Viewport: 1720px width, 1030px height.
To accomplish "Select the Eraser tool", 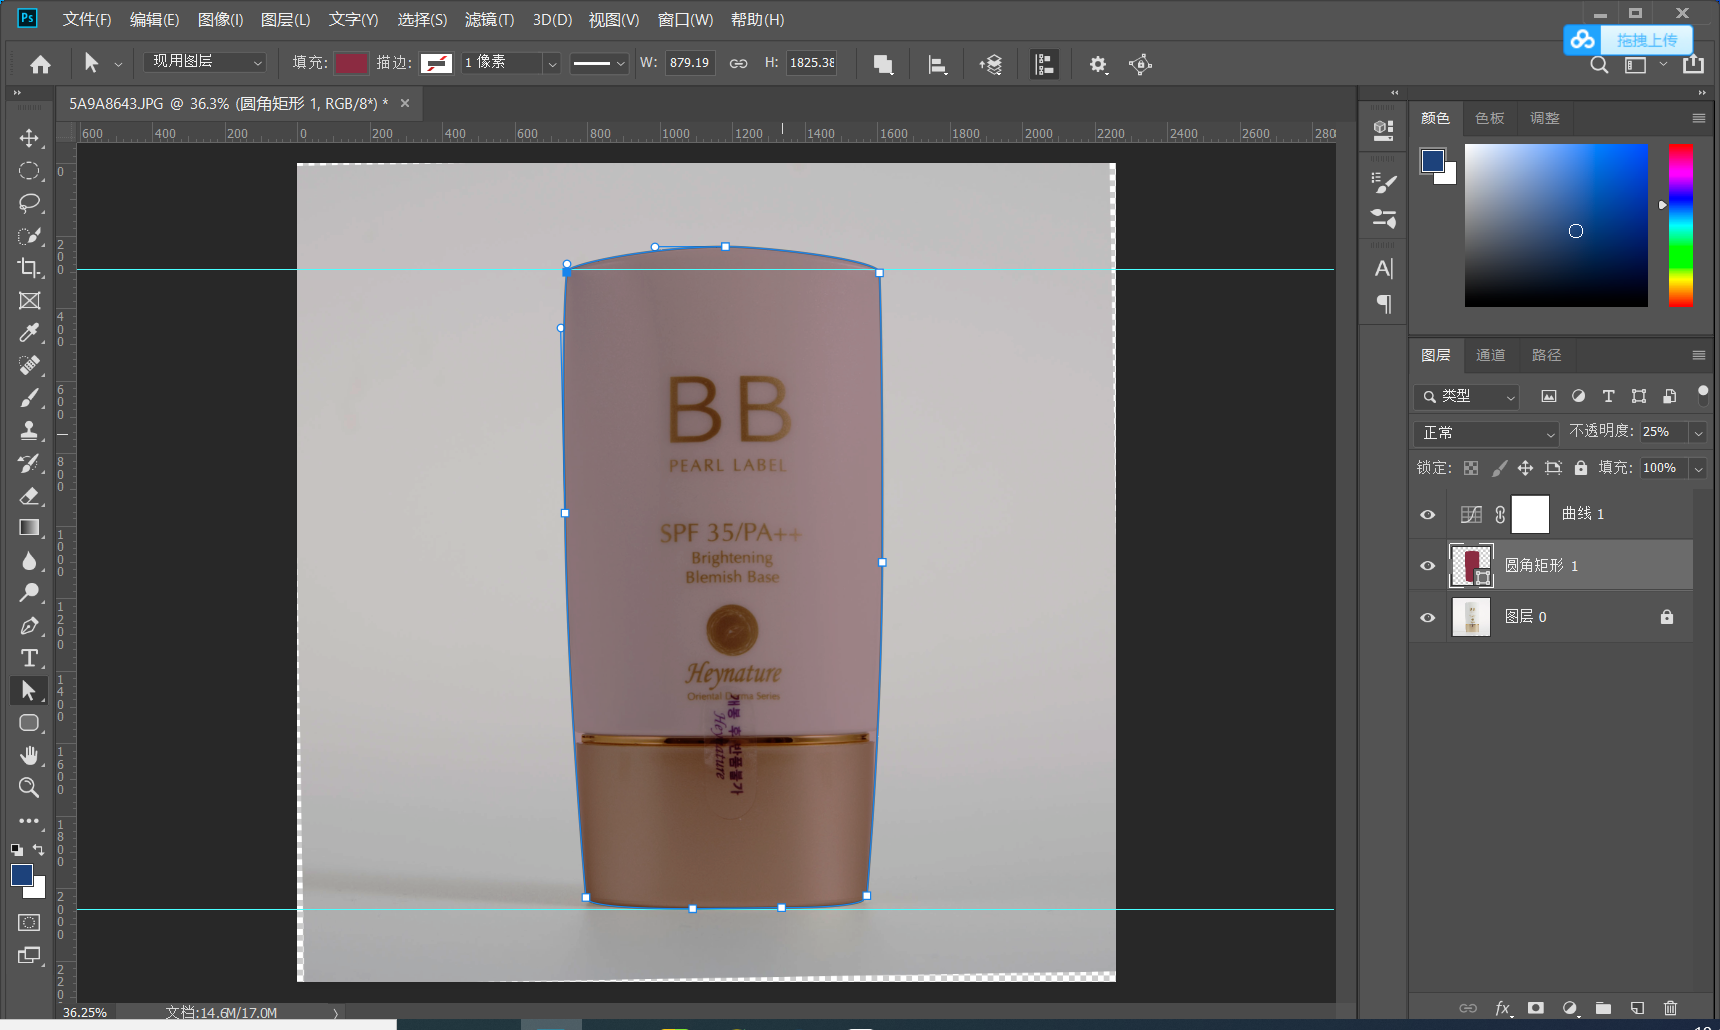I will click(x=29, y=496).
